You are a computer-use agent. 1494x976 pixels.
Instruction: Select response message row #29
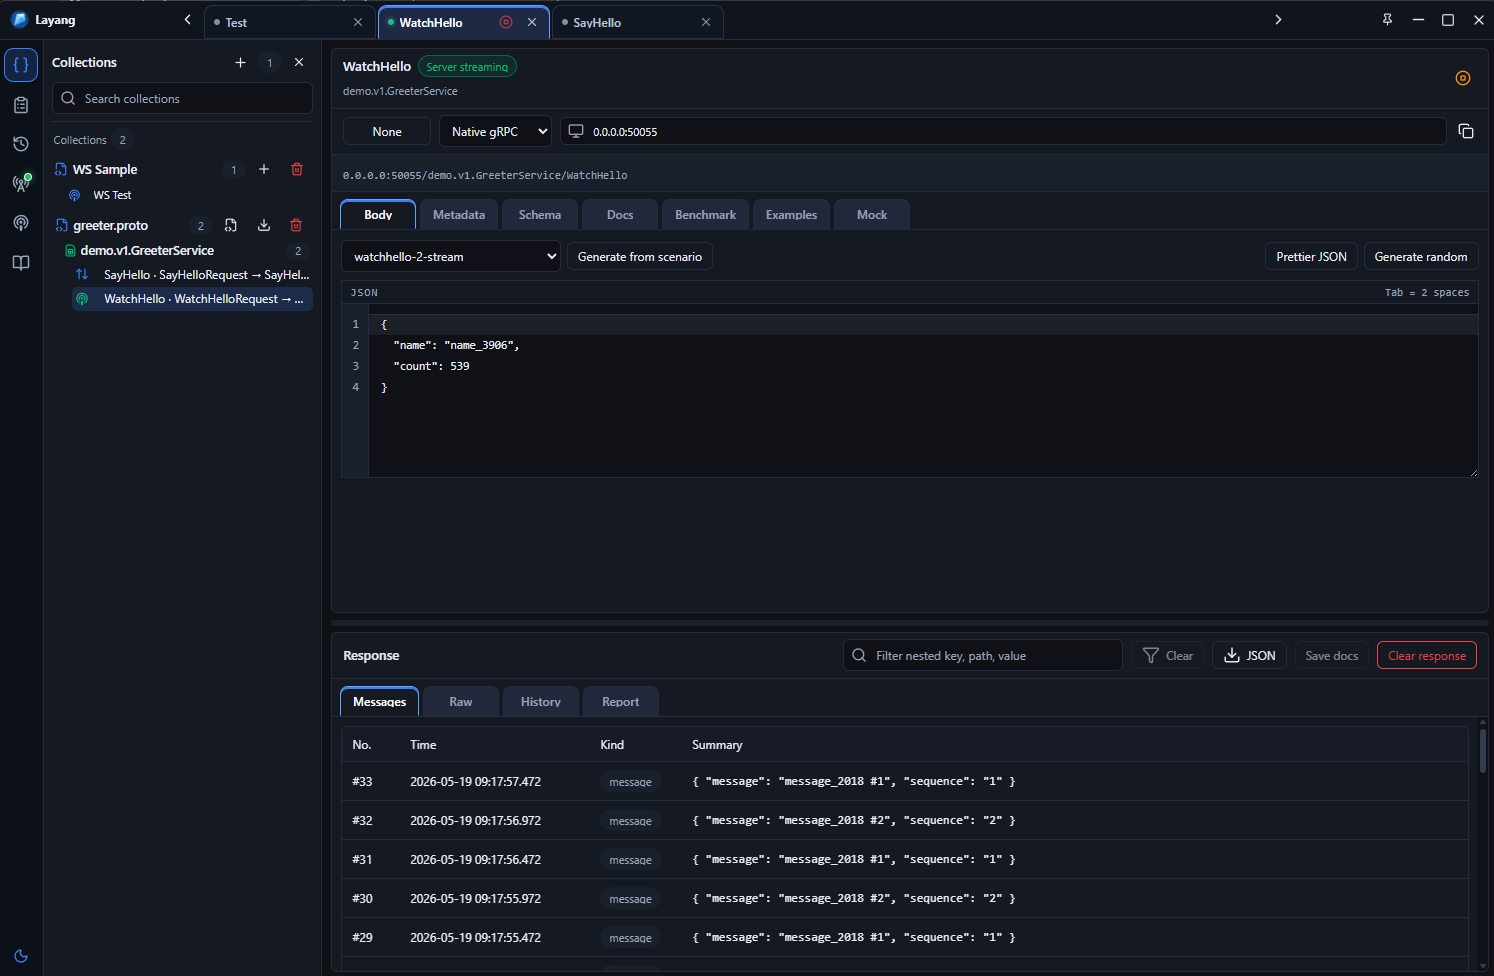tap(905, 937)
